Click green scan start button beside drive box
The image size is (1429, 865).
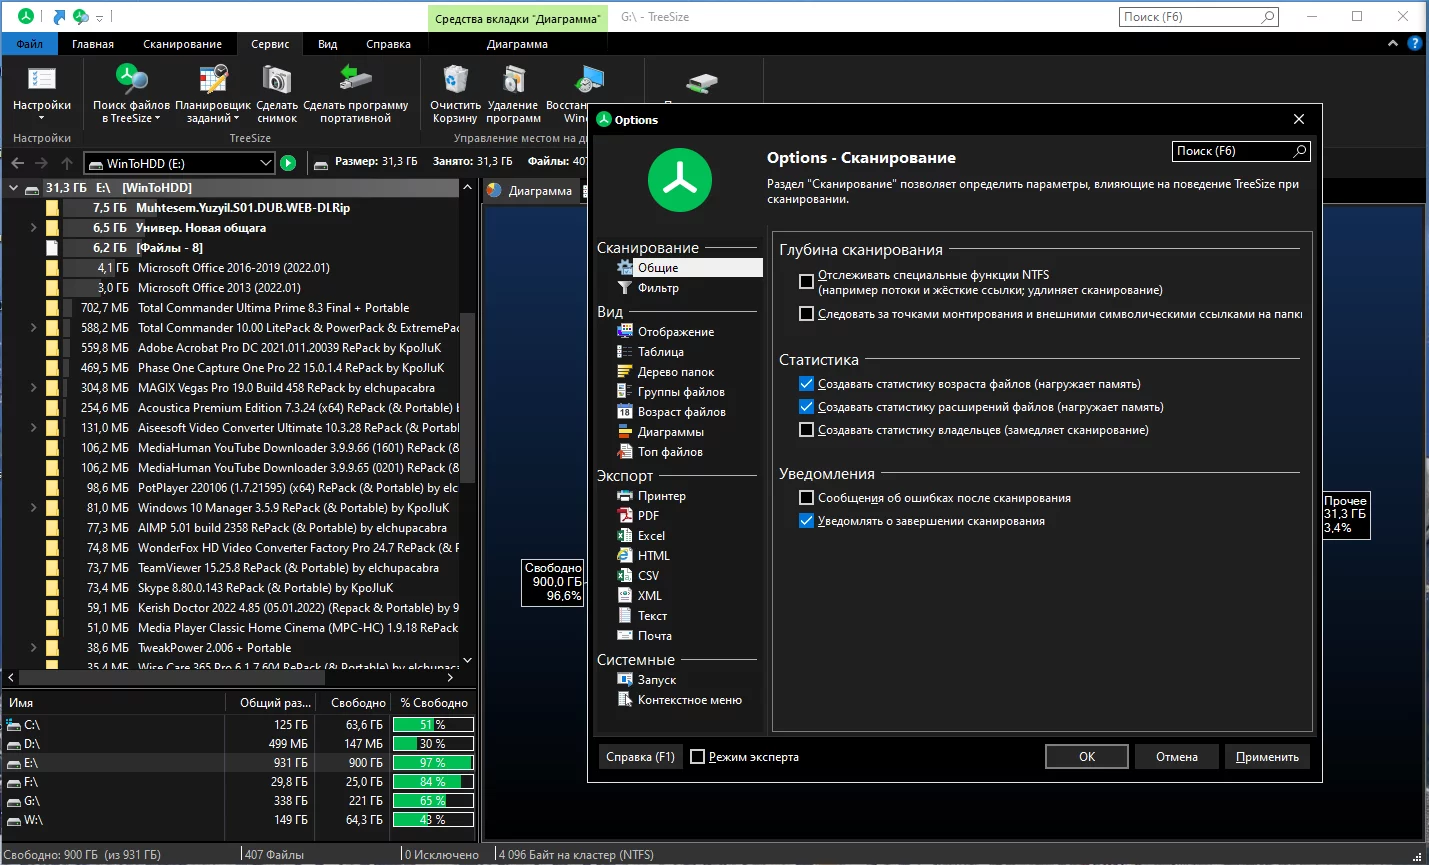click(x=288, y=163)
